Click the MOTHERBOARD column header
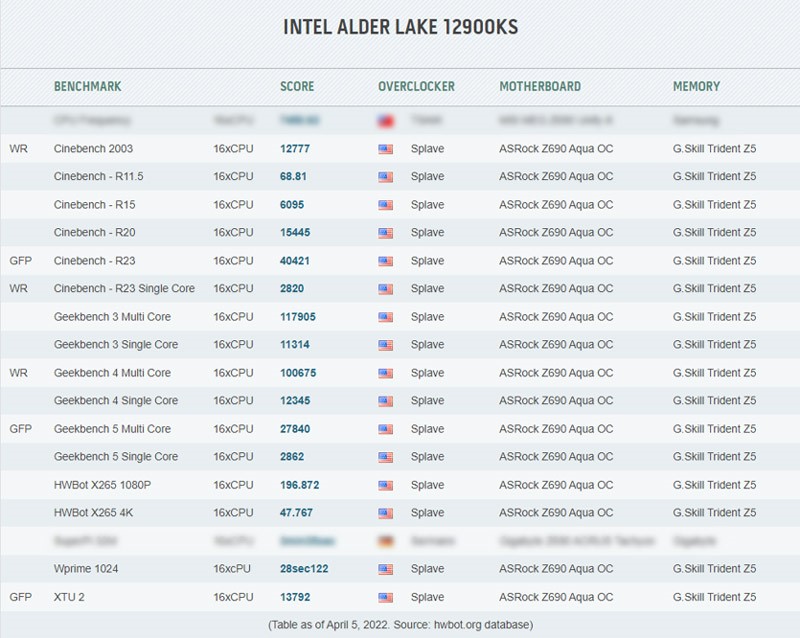Image resolution: width=800 pixels, height=638 pixels. [540, 87]
